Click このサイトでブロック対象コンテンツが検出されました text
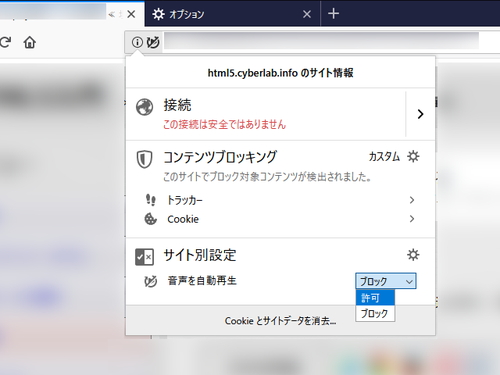The width and height of the screenshot is (500, 375). [x=267, y=177]
